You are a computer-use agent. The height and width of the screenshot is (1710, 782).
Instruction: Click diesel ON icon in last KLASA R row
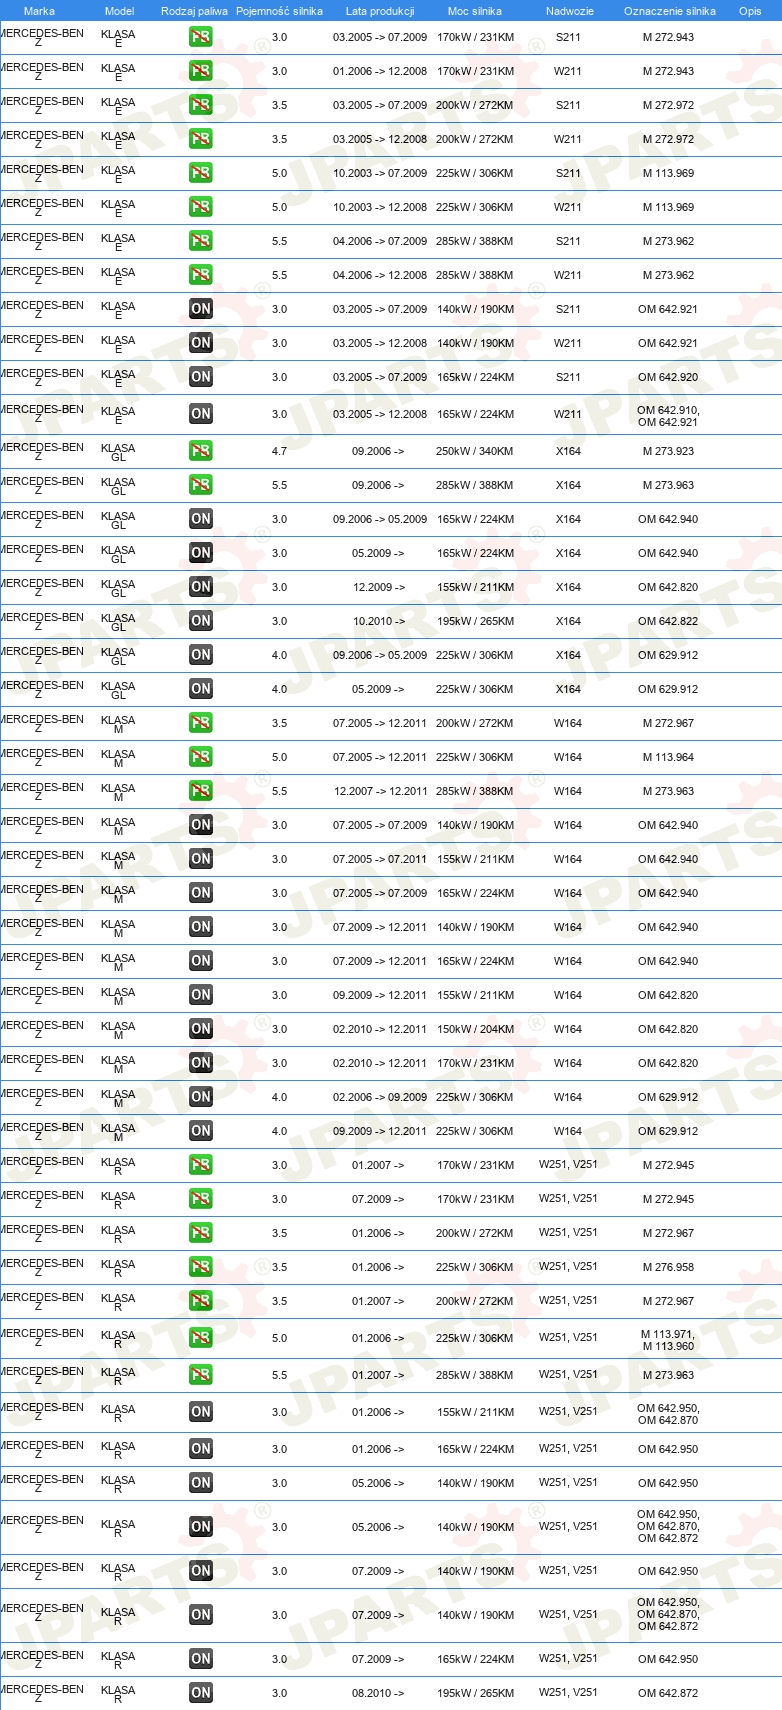click(201, 1693)
